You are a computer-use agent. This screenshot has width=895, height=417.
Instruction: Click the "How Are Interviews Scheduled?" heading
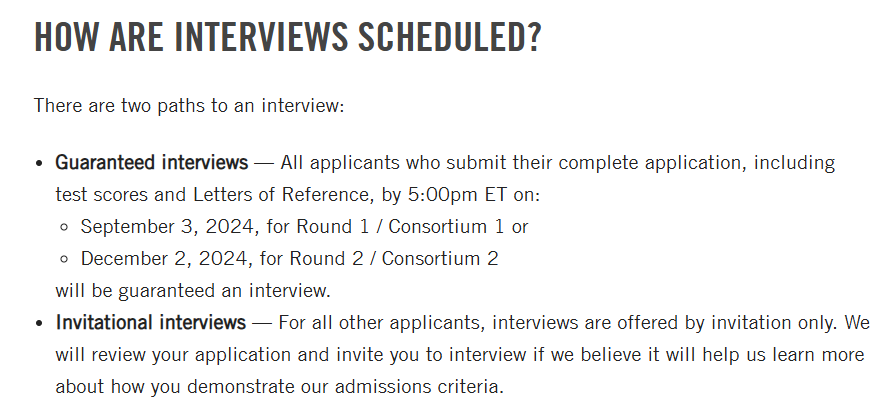(x=288, y=37)
